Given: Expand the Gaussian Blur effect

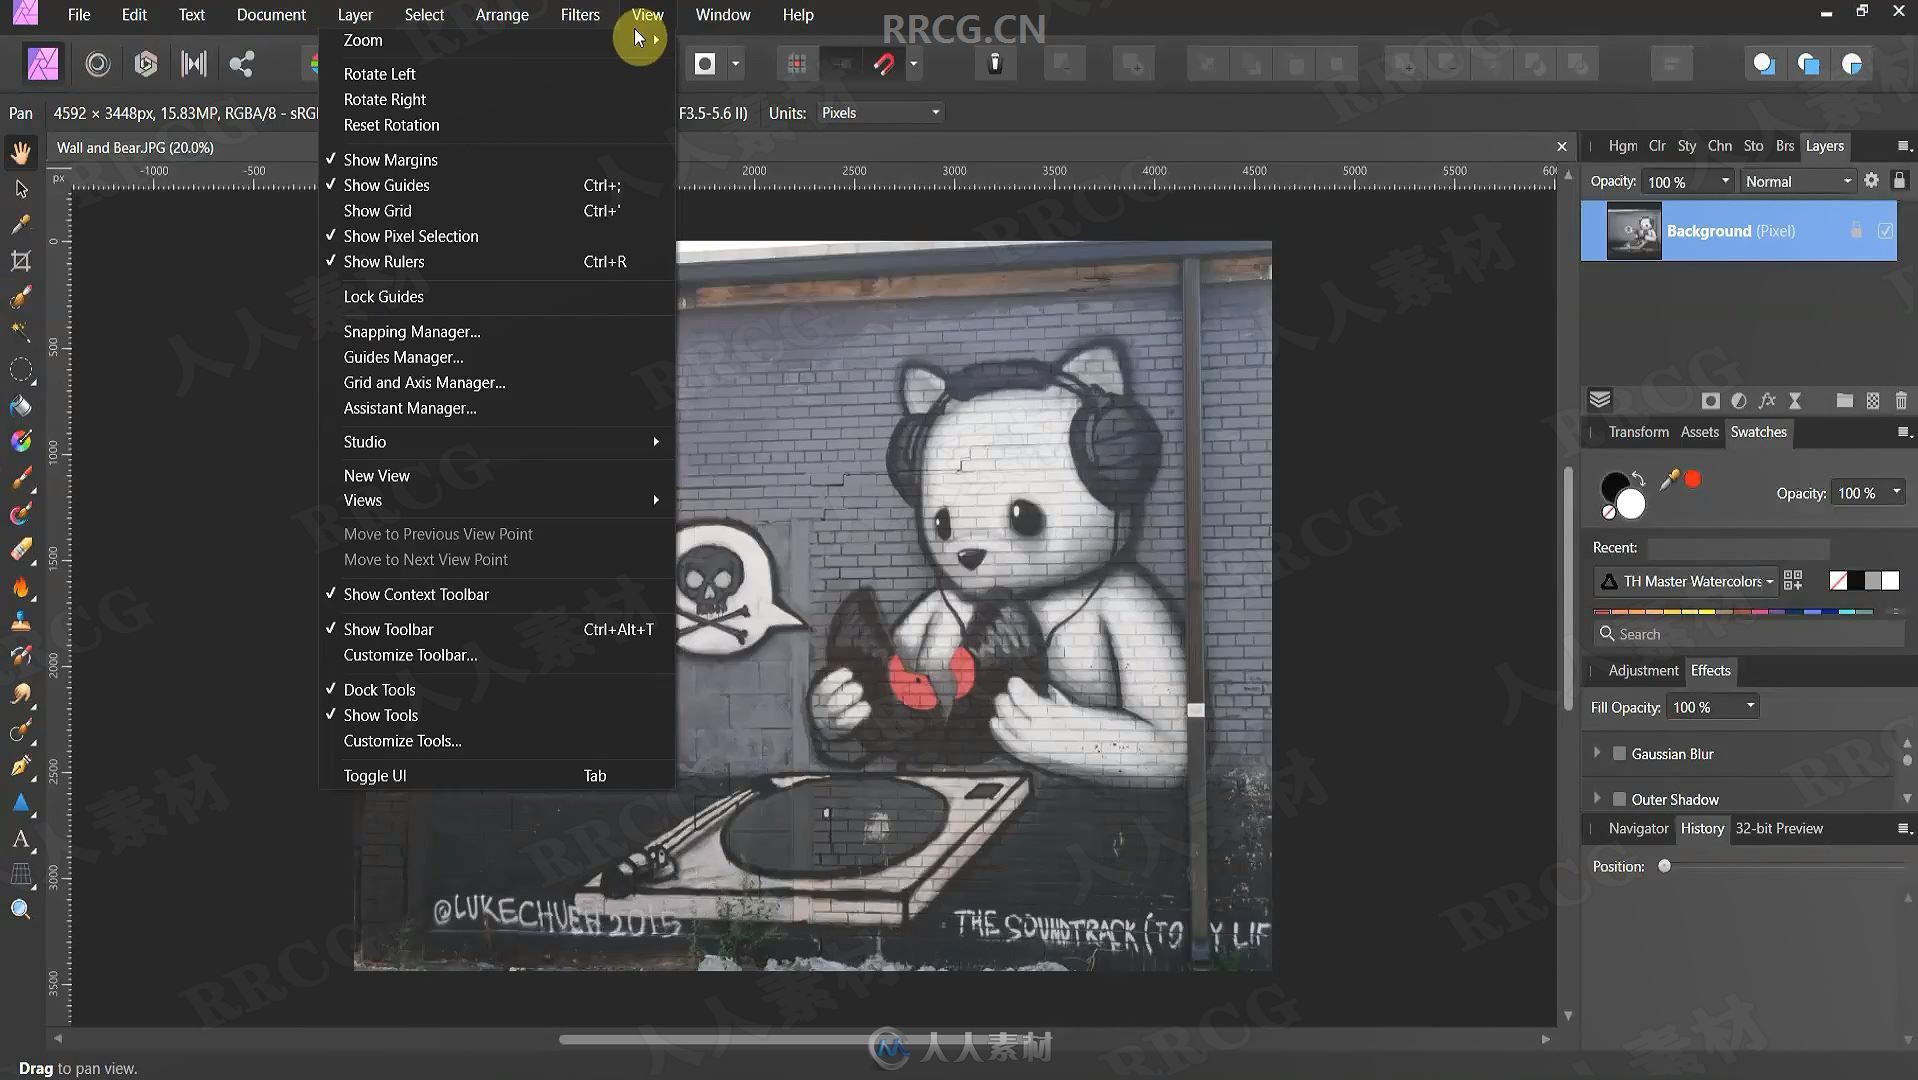Looking at the screenshot, I should point(1597,753).
